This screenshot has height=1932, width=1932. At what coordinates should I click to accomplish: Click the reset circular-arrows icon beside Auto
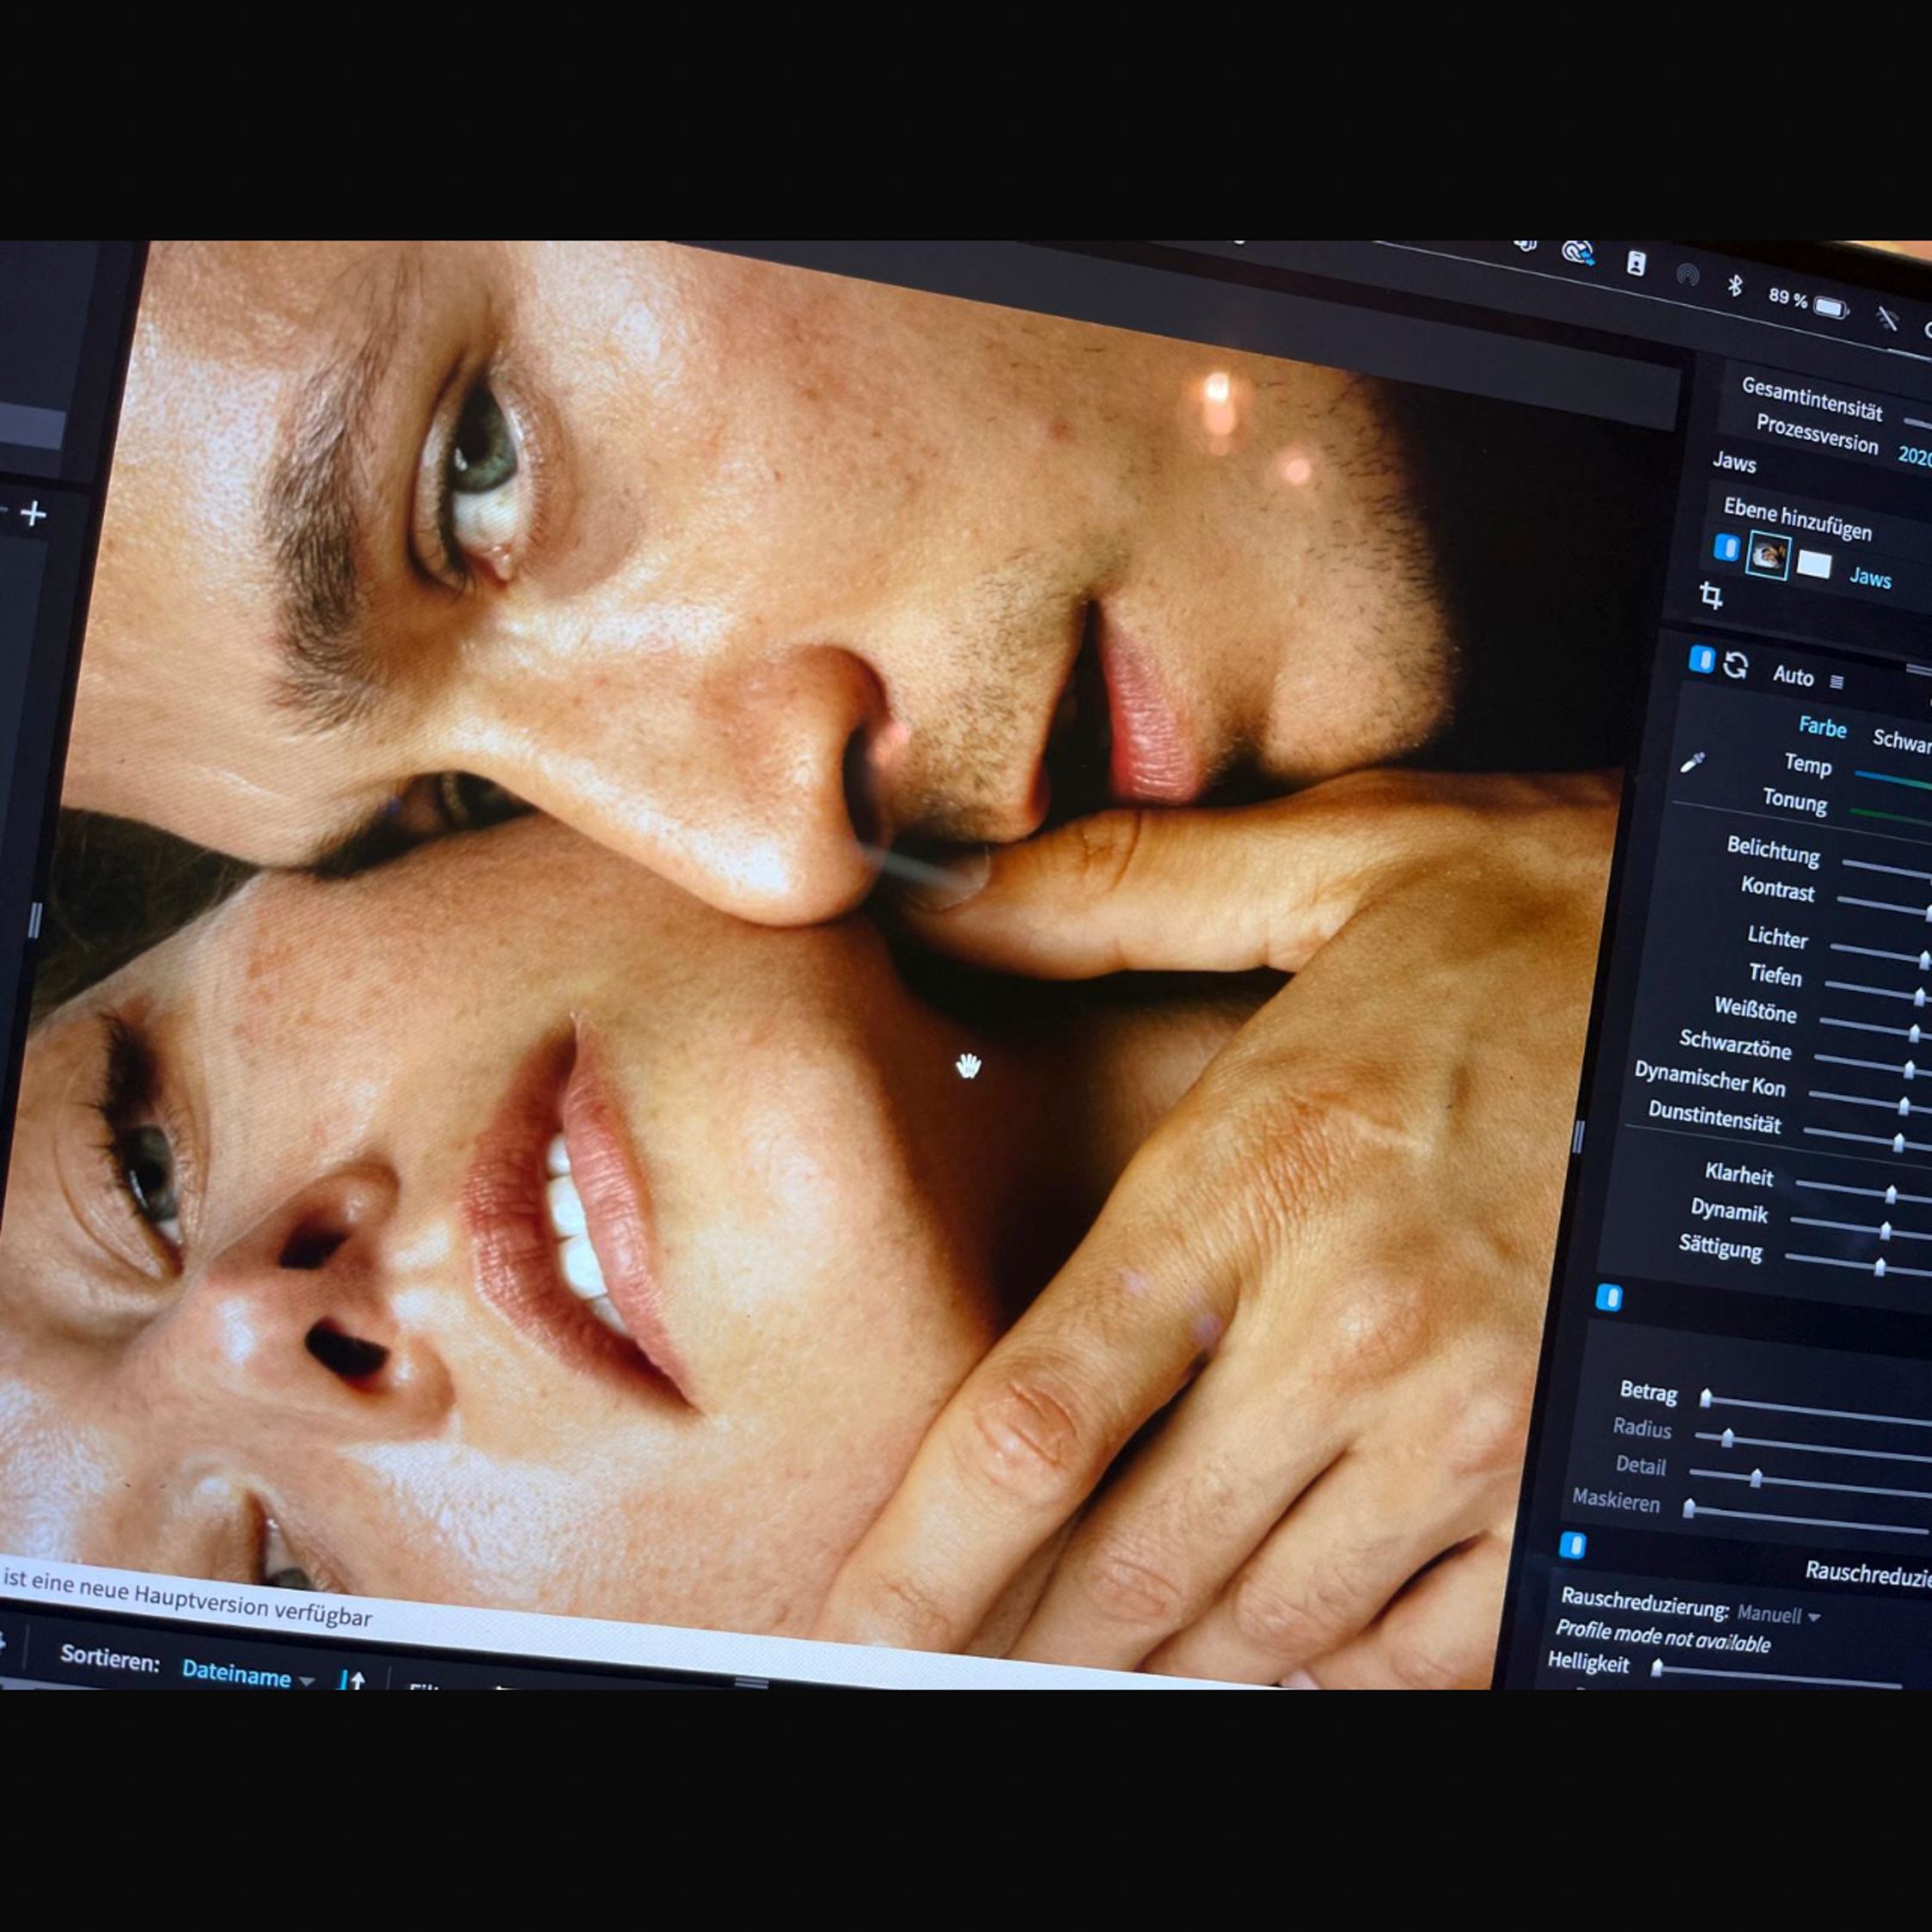point(1736,666)
